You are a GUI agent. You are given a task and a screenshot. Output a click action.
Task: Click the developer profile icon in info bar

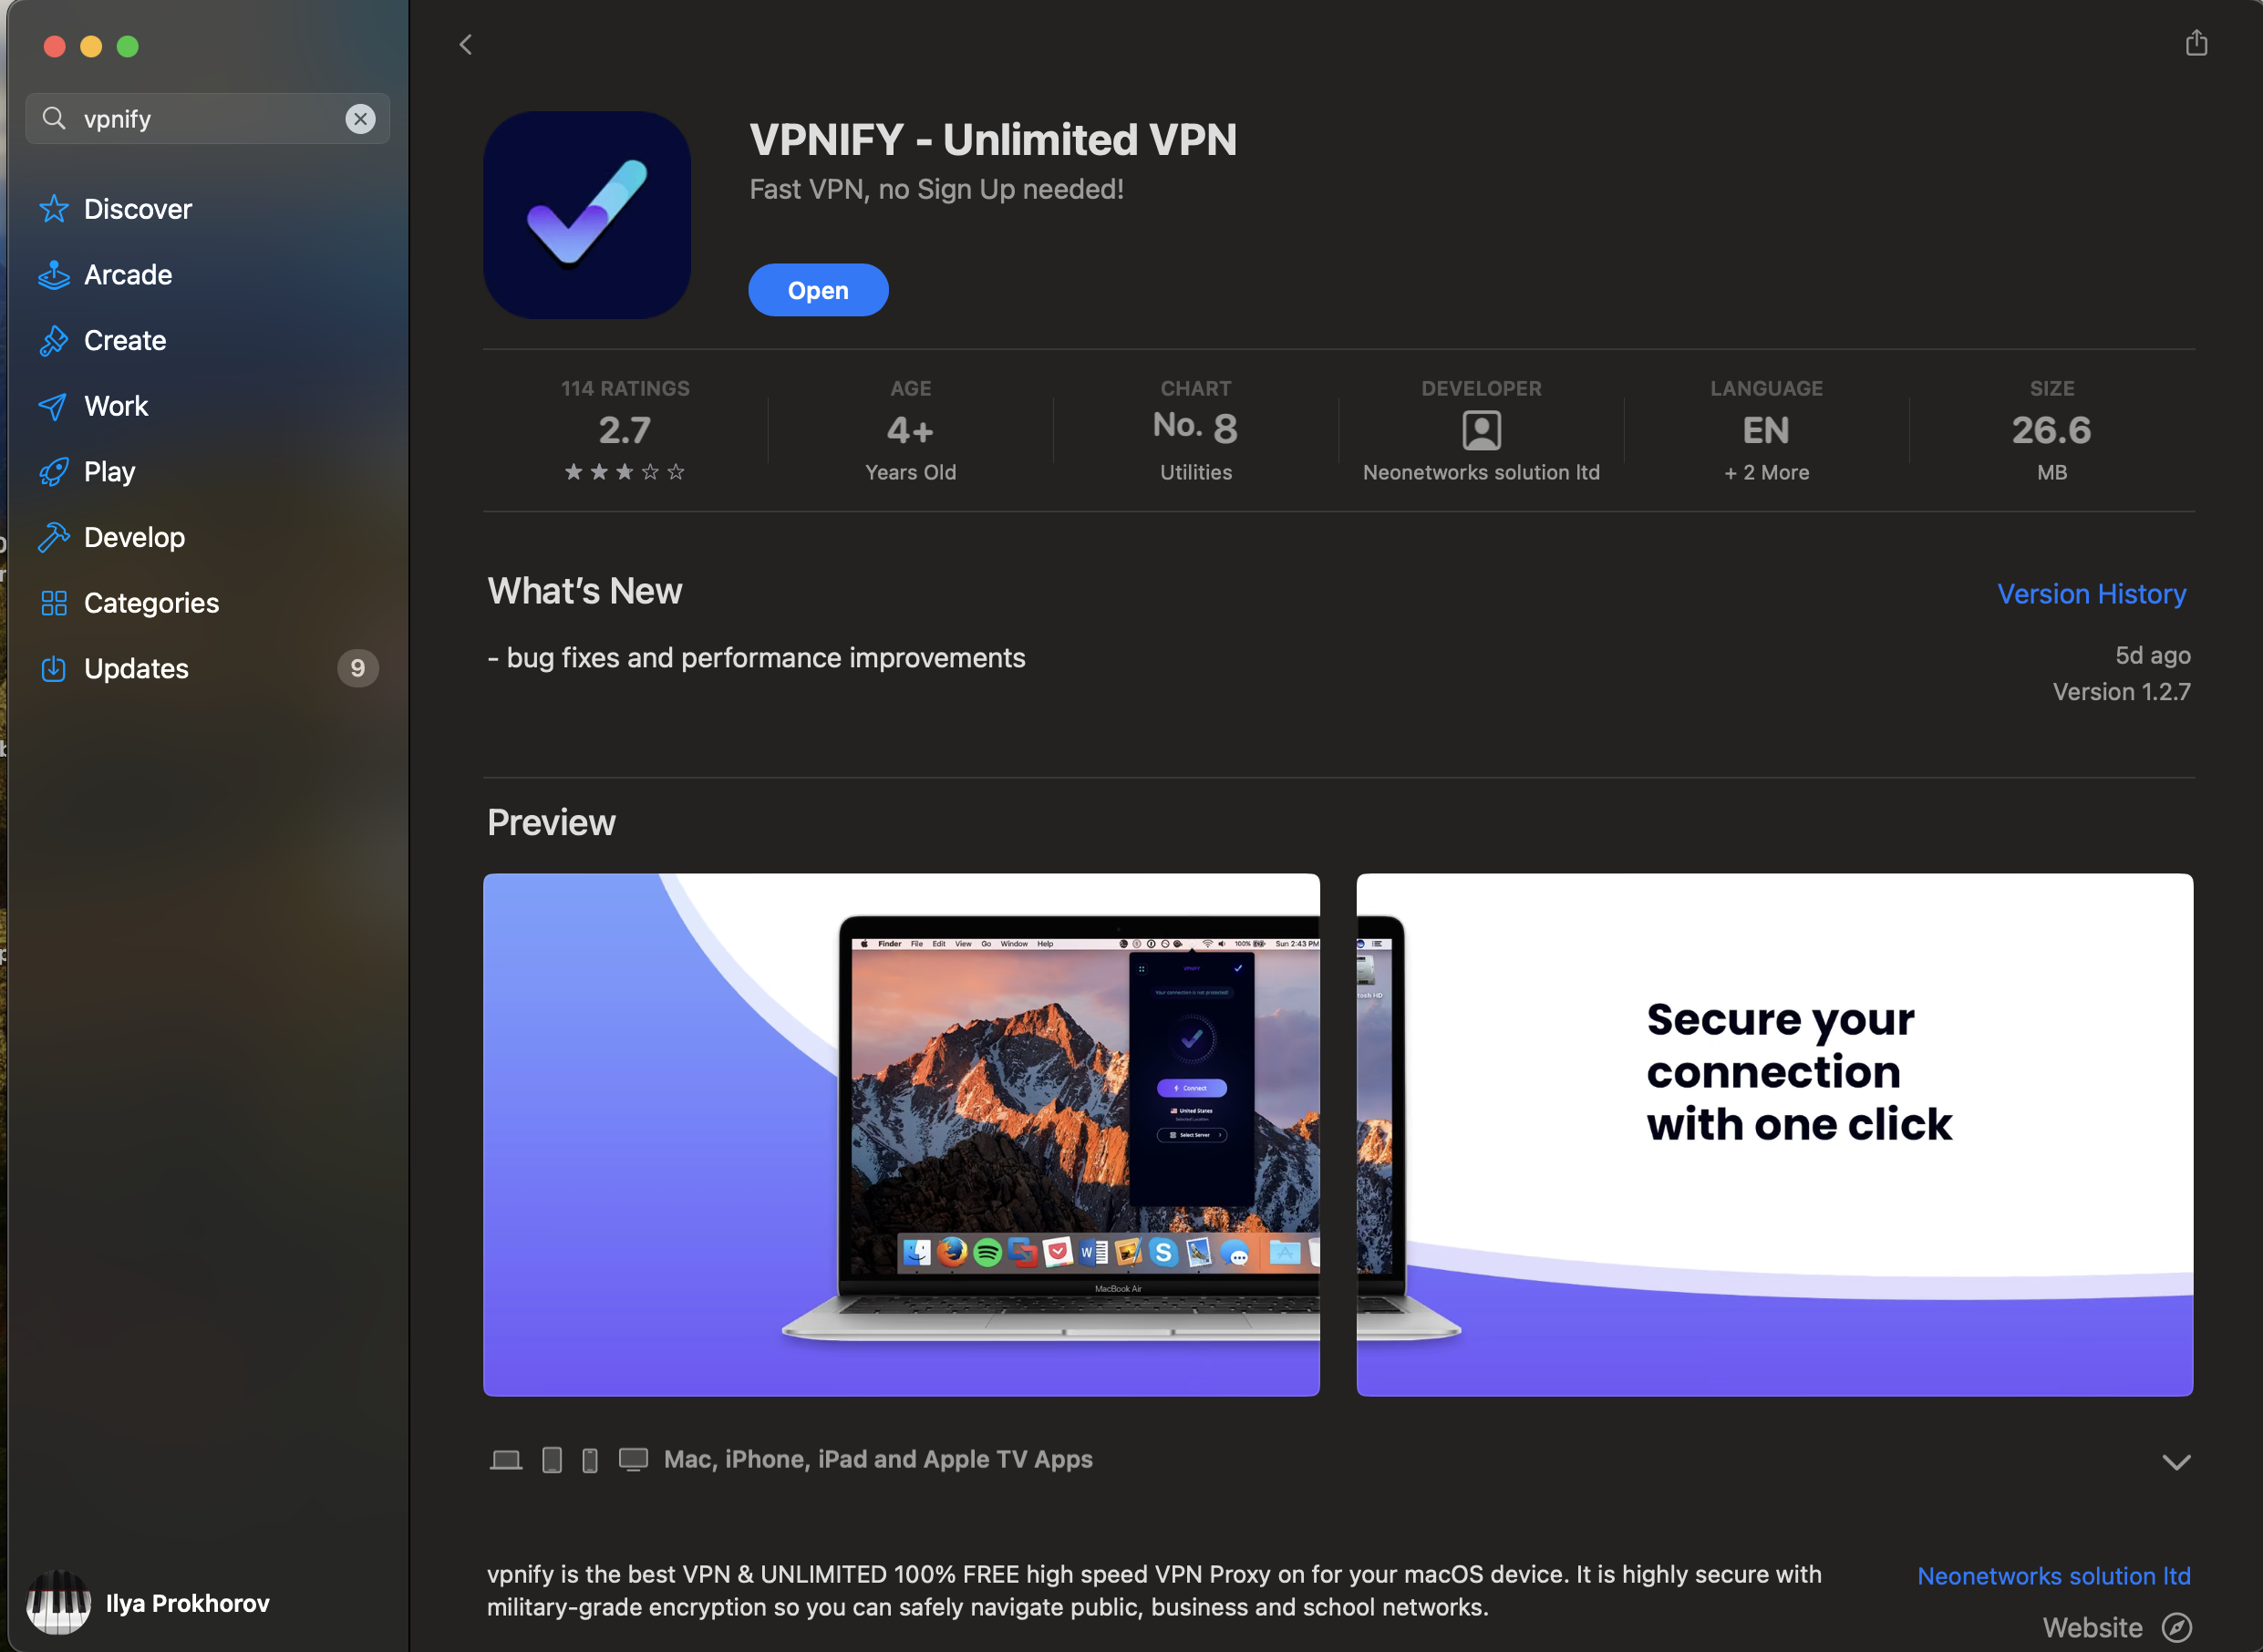point(1481,431)
